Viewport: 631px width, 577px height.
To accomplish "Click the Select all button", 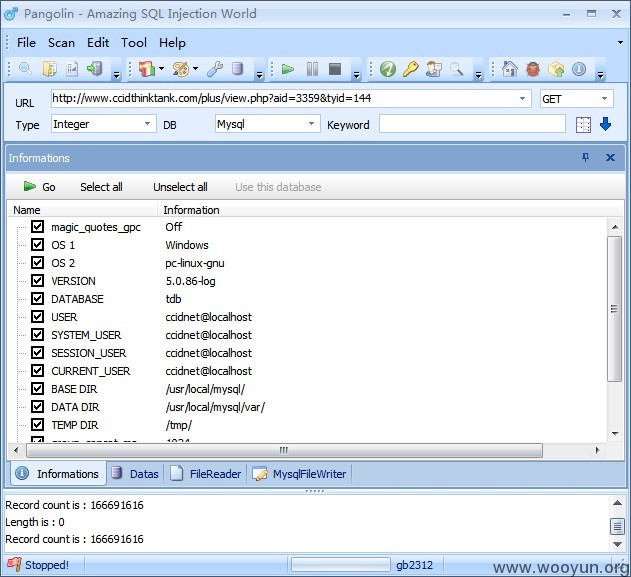I will [x=101, y=187].
